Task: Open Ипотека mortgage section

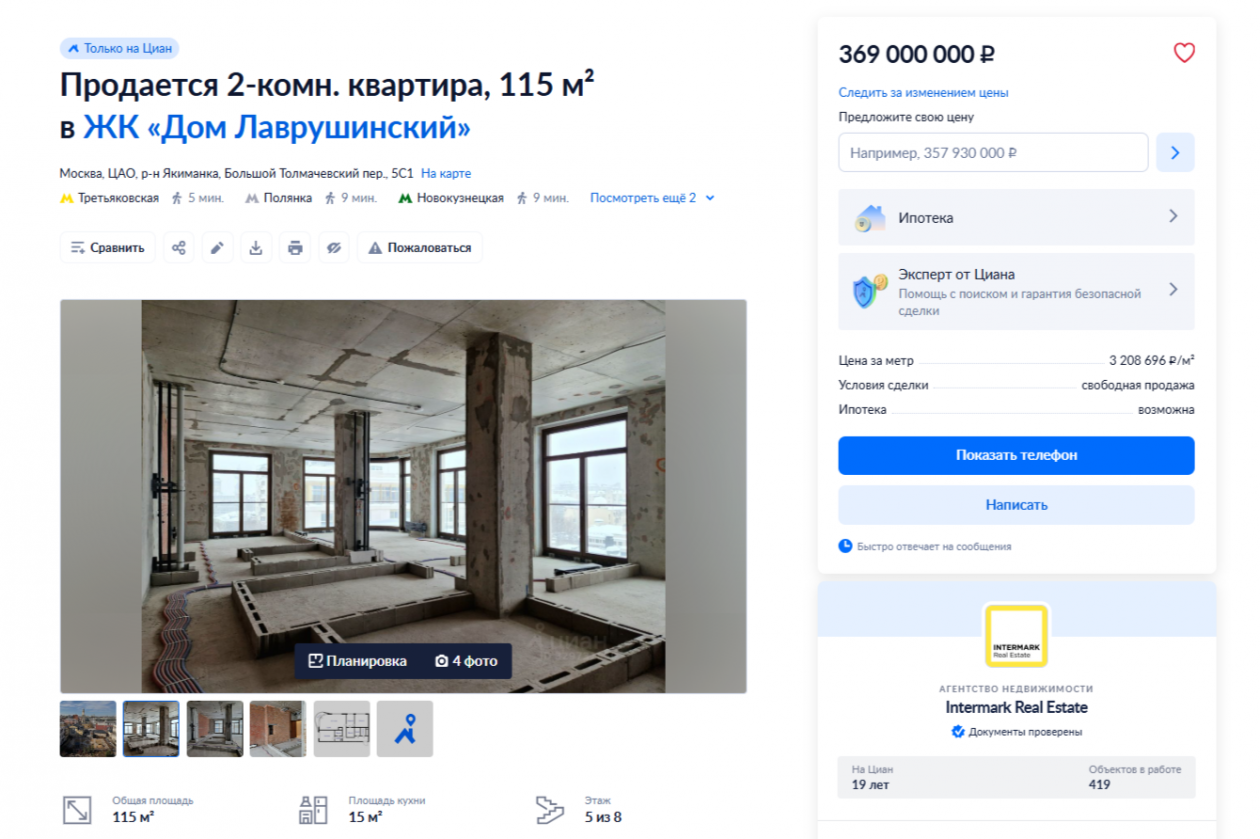Action: click(1016, 217)
